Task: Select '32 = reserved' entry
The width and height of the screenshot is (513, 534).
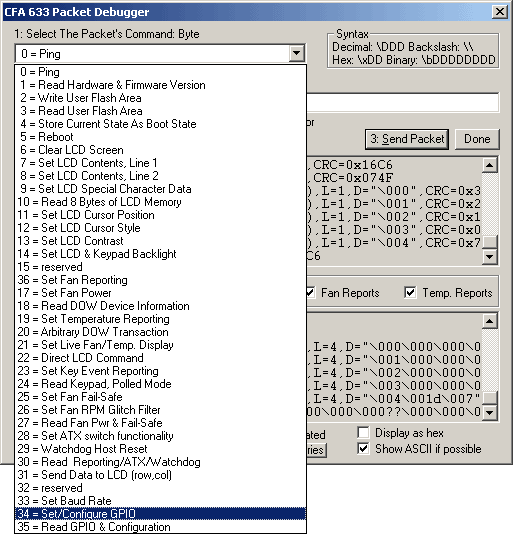Action: point(160,488)
